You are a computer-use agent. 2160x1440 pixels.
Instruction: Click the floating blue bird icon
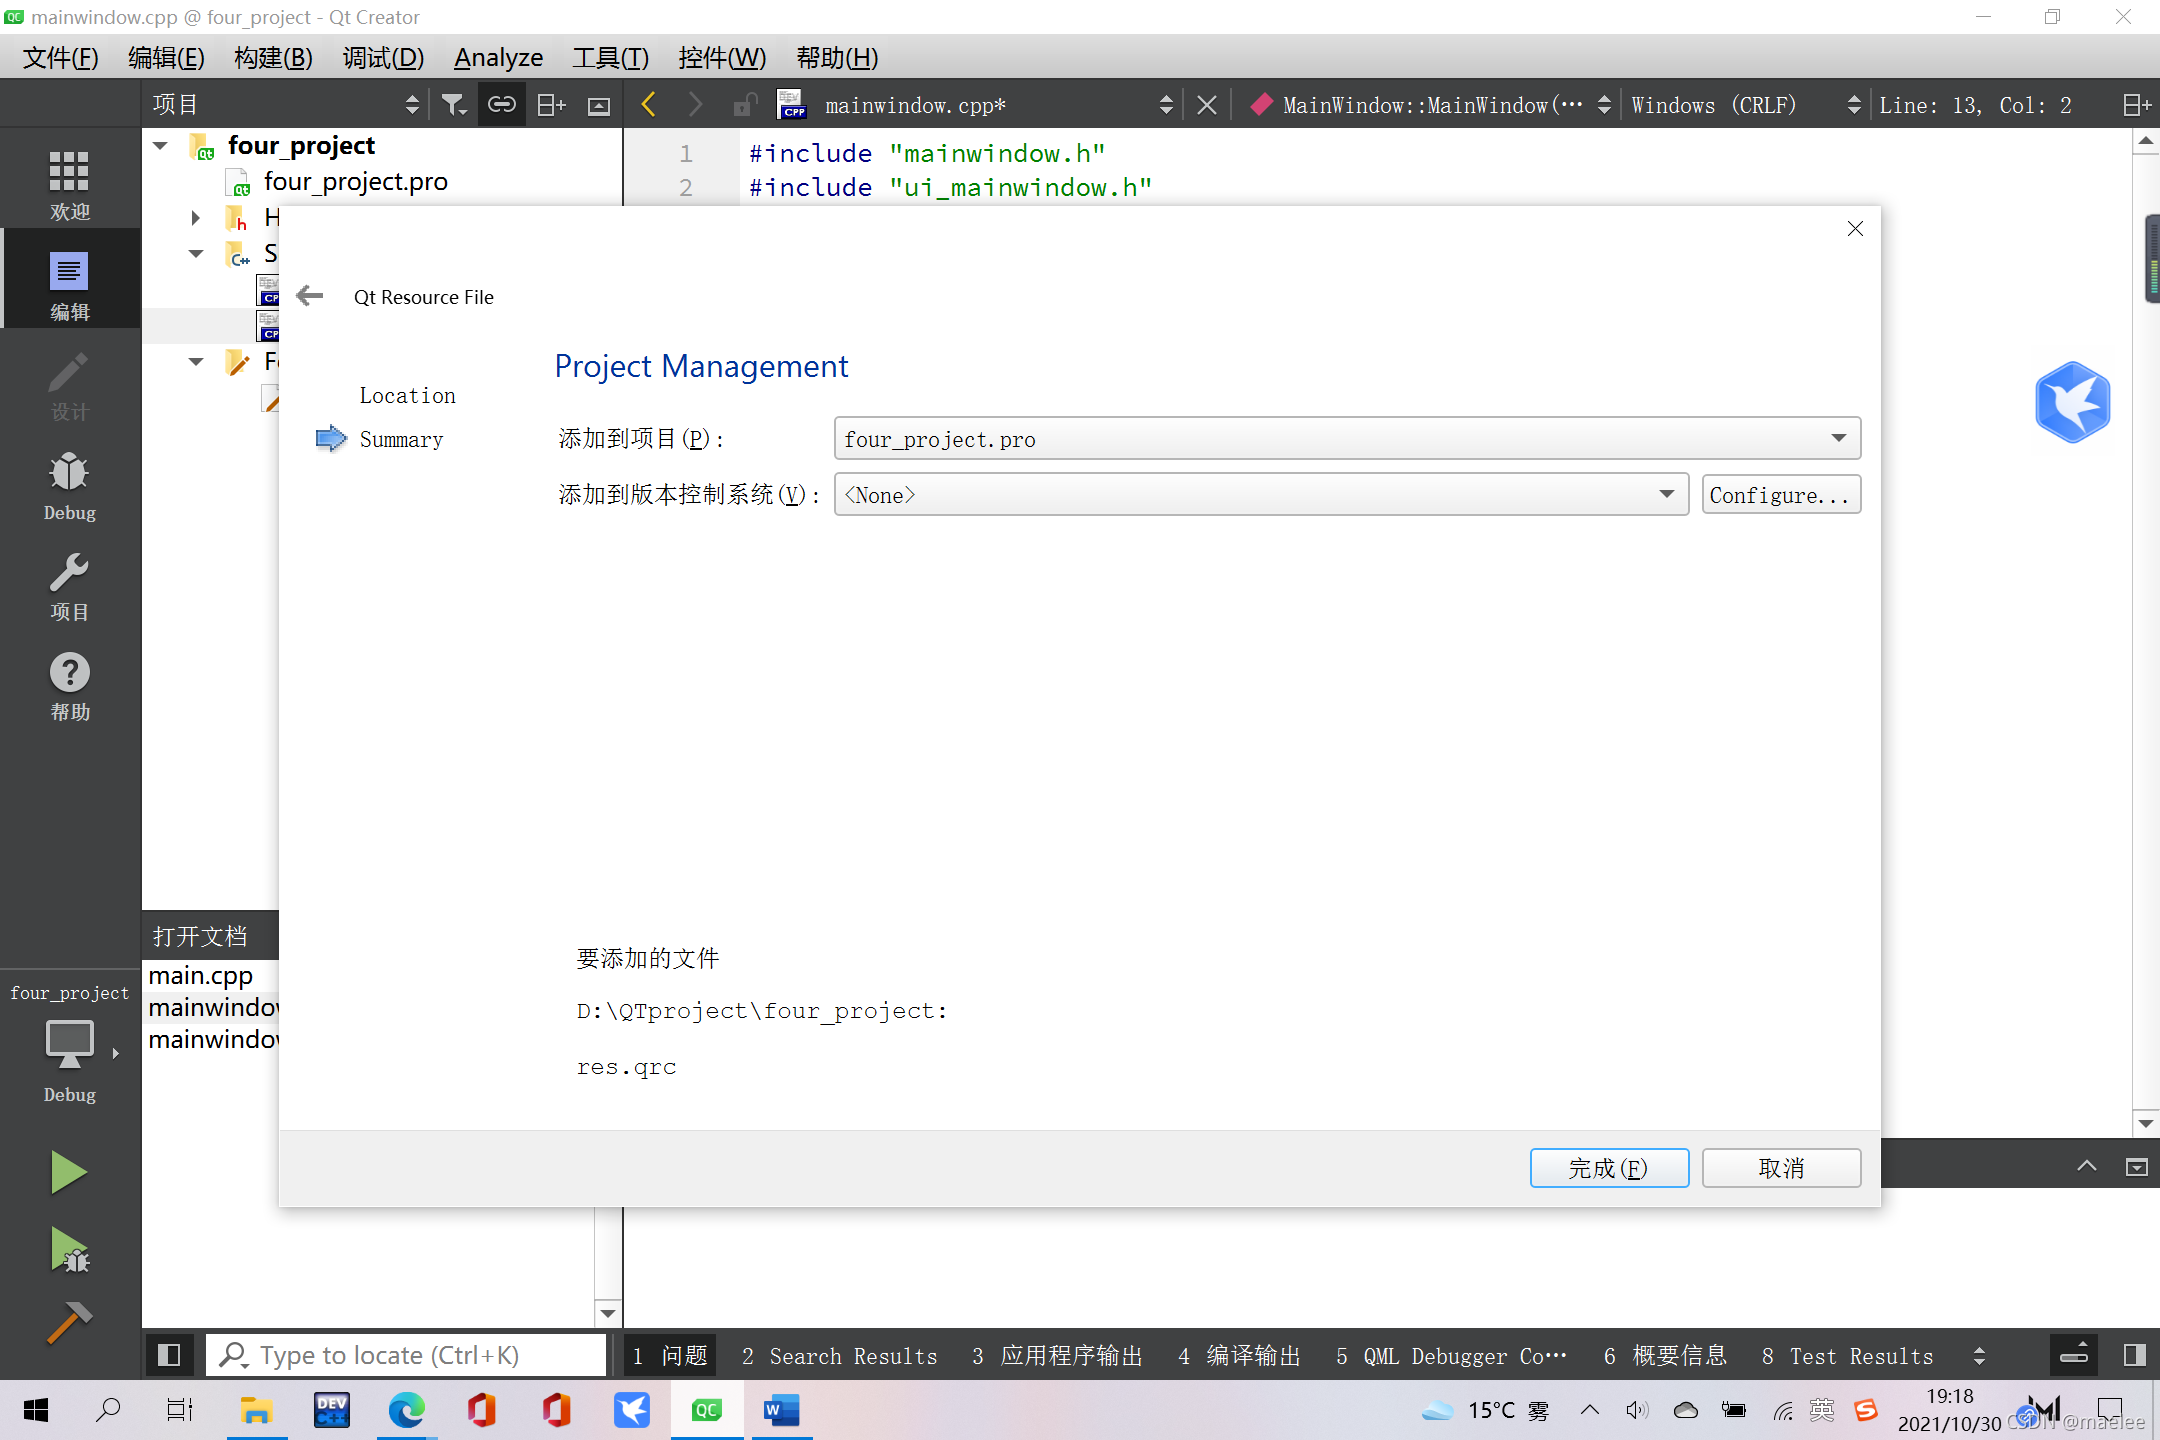point(2073,402)
